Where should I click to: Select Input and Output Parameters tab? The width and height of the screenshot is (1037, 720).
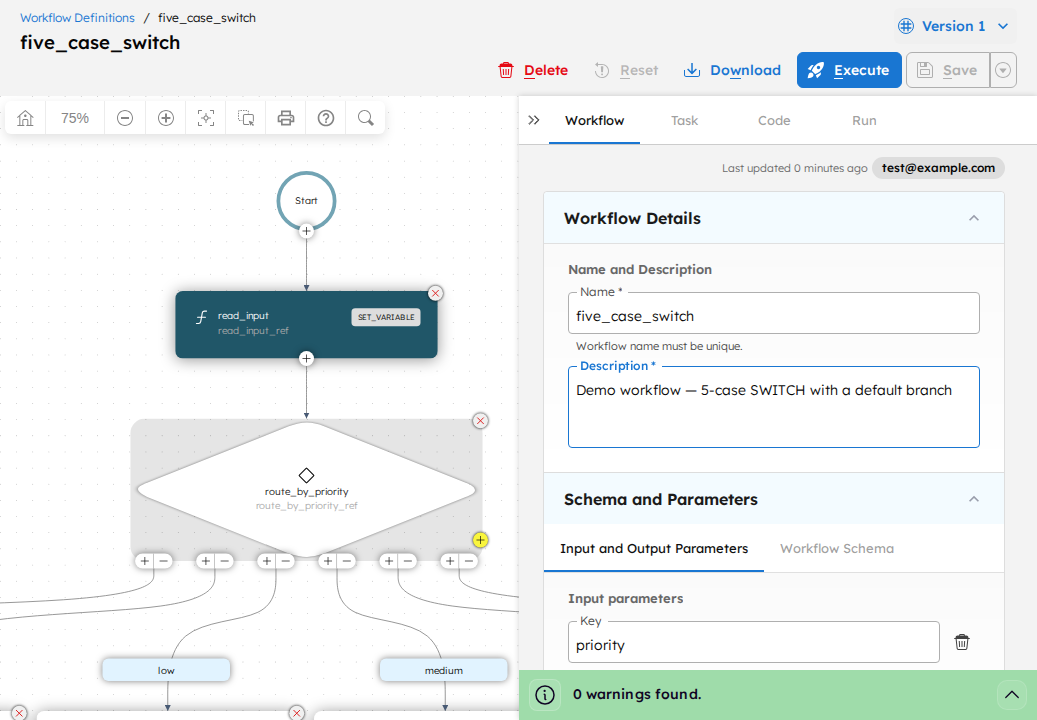[654, 549]
